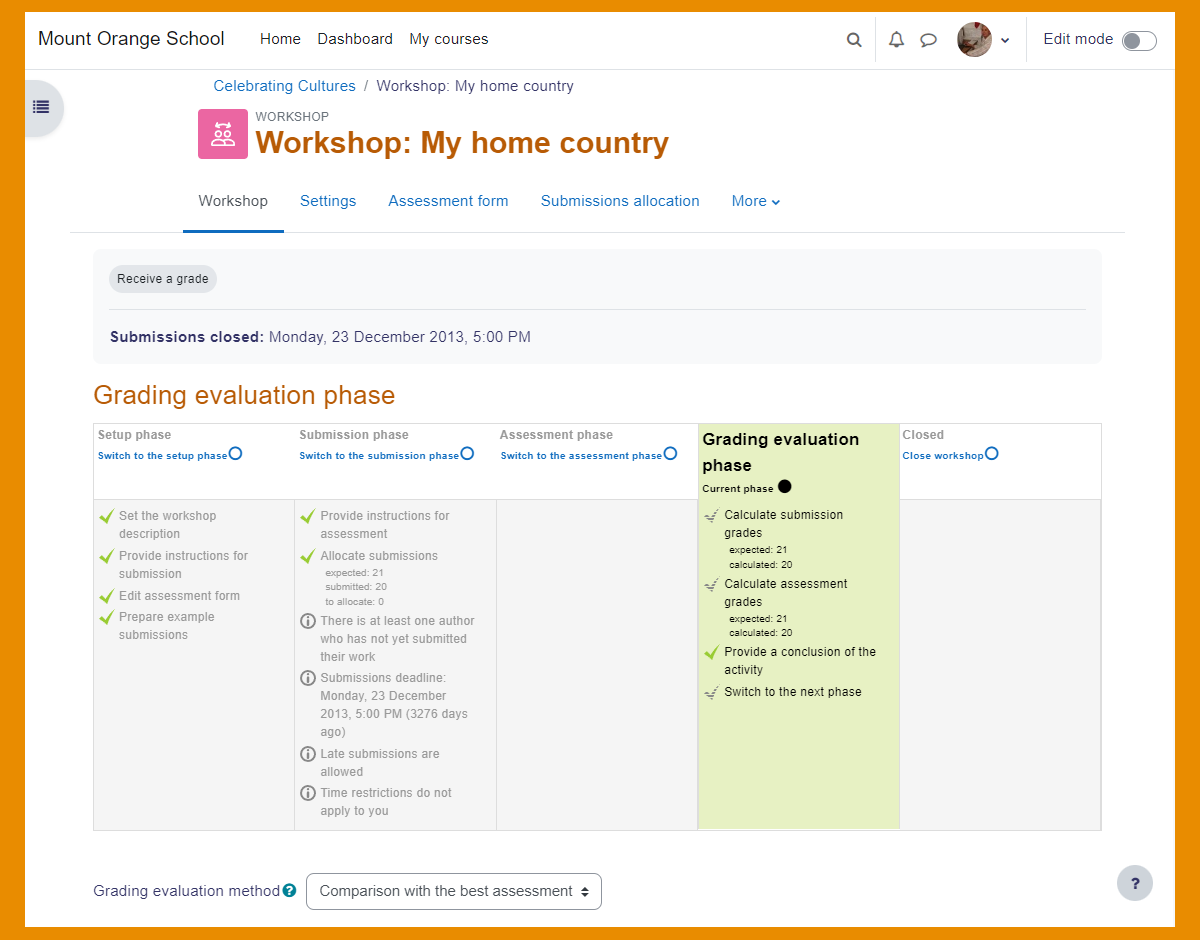Click Switch to the submission phase link

tap(379, 456)
